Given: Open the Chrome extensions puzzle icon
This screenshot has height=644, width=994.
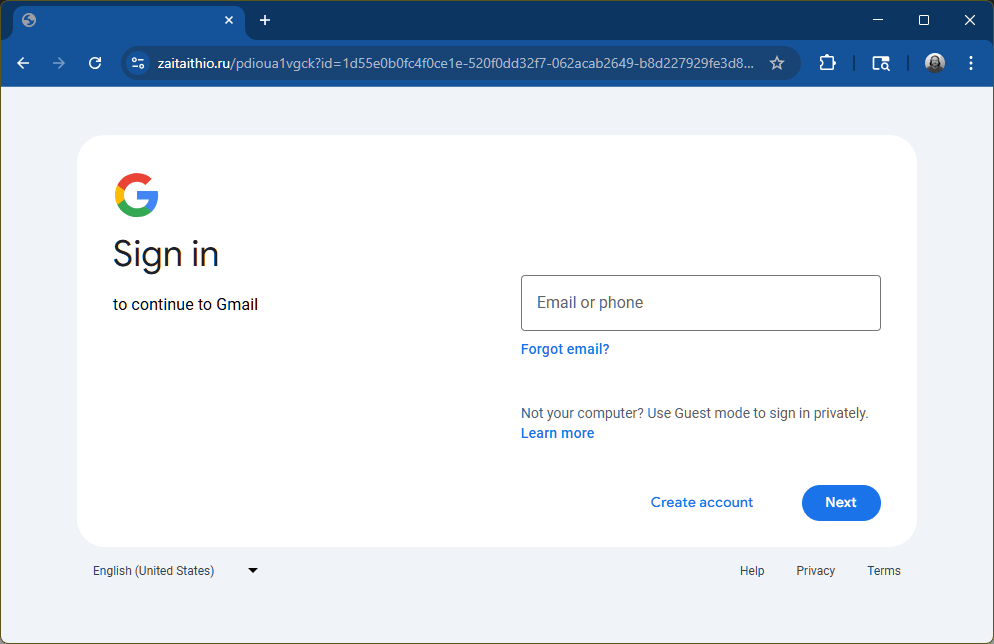Looking at the screenshot, I should (827, 62).
